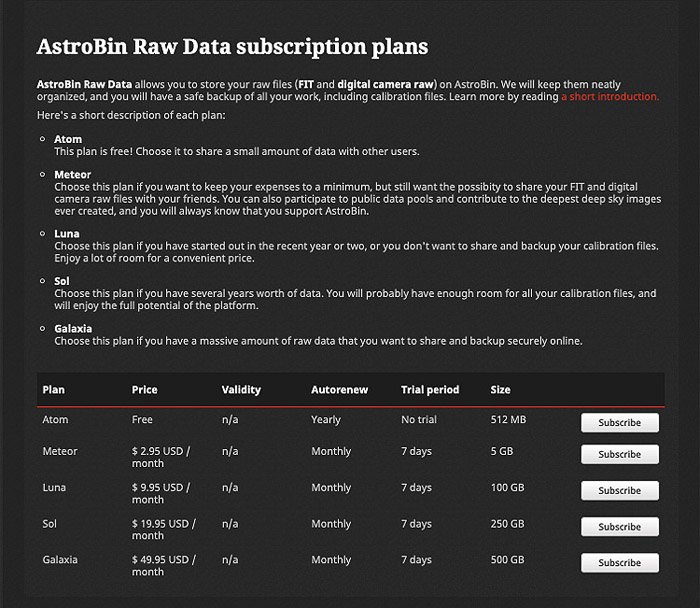Click the bold Galaxia heading in the description list

click(74, 329)
